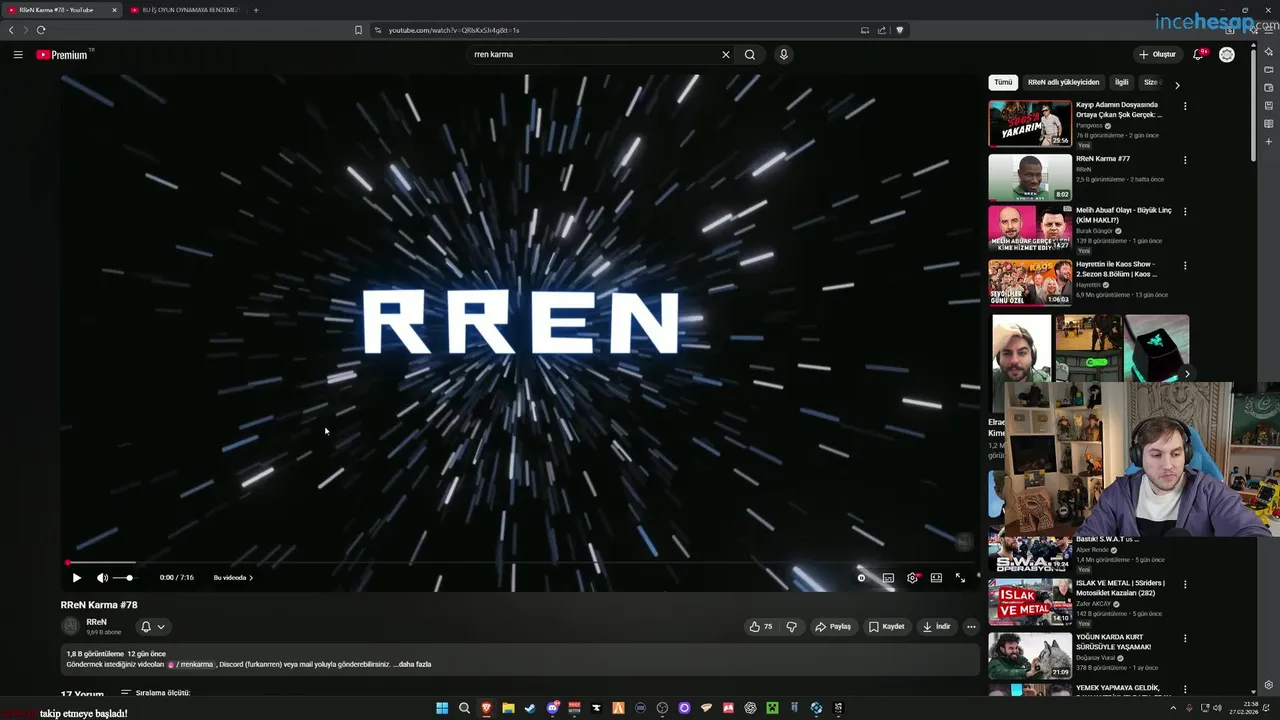
Task: Mute the video volume
Action: 102,577
